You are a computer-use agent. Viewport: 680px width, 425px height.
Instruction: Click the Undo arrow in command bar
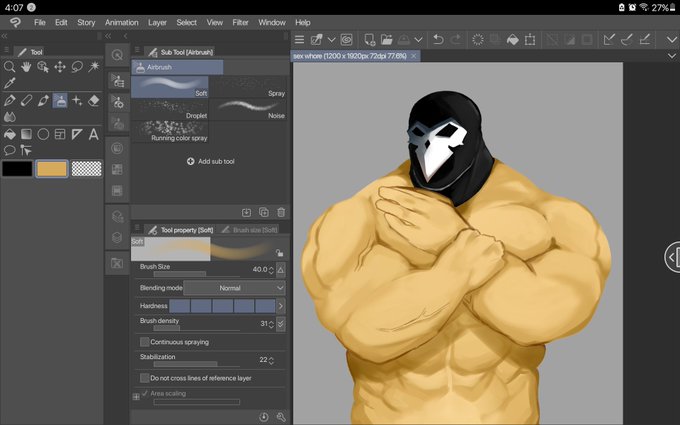438,40
